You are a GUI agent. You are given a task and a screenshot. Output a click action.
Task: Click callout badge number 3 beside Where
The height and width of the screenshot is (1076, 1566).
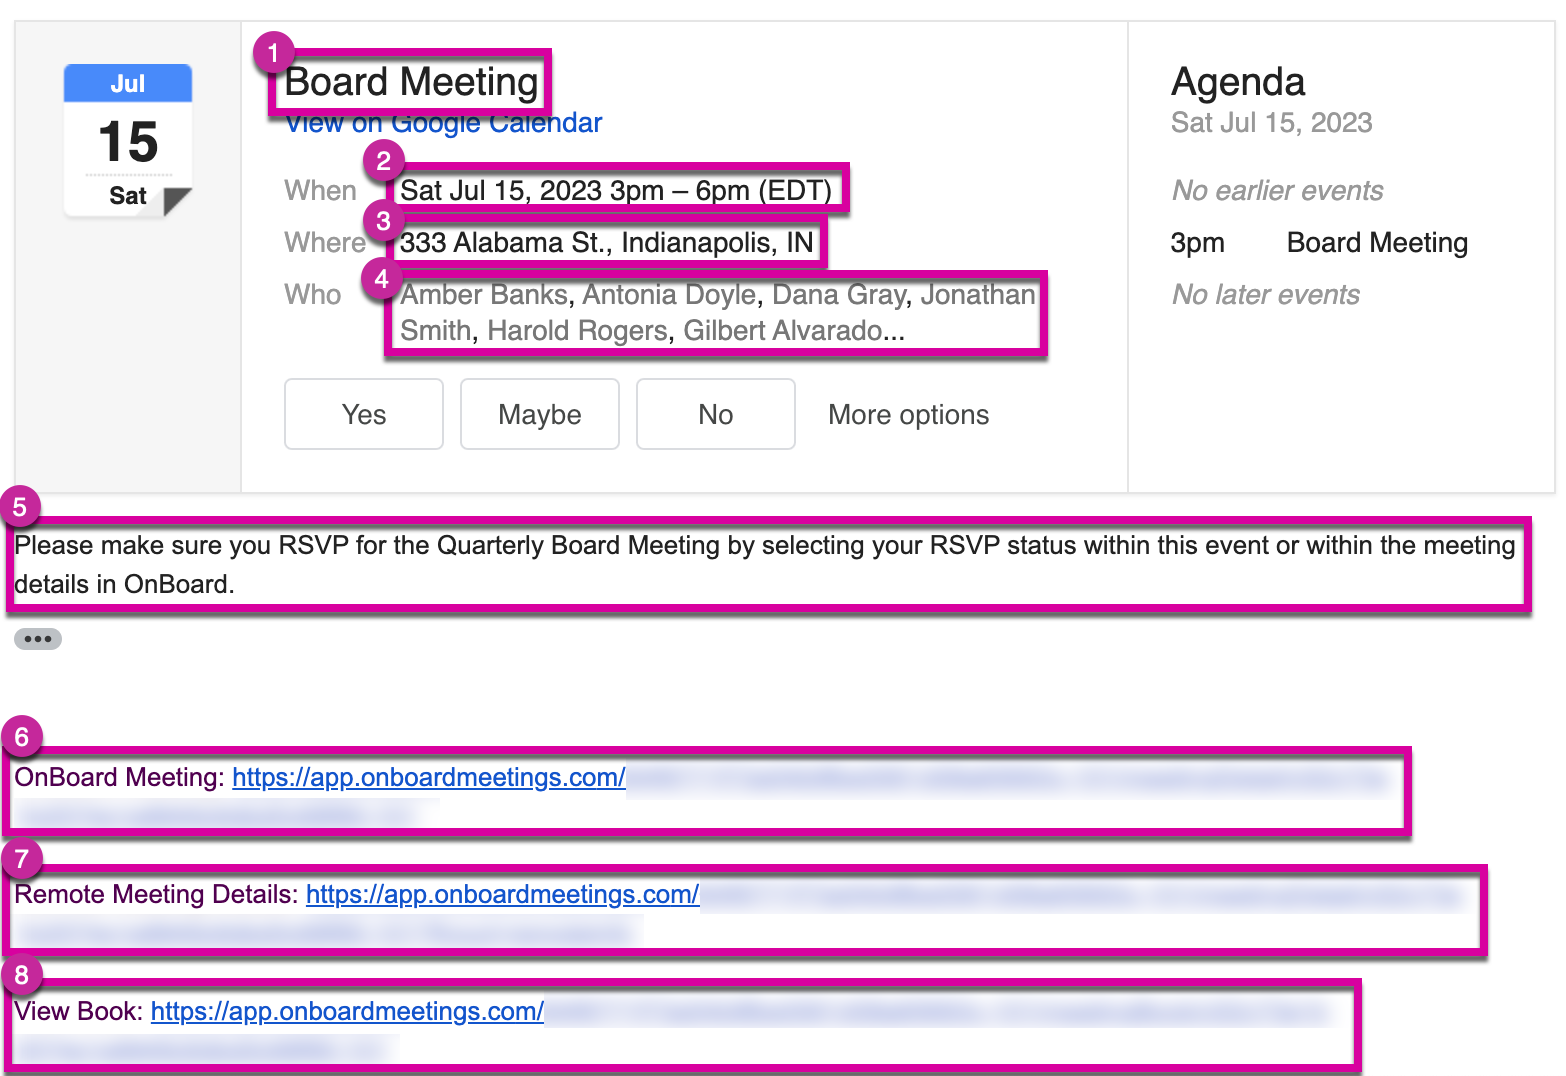[x=383, y=220]
